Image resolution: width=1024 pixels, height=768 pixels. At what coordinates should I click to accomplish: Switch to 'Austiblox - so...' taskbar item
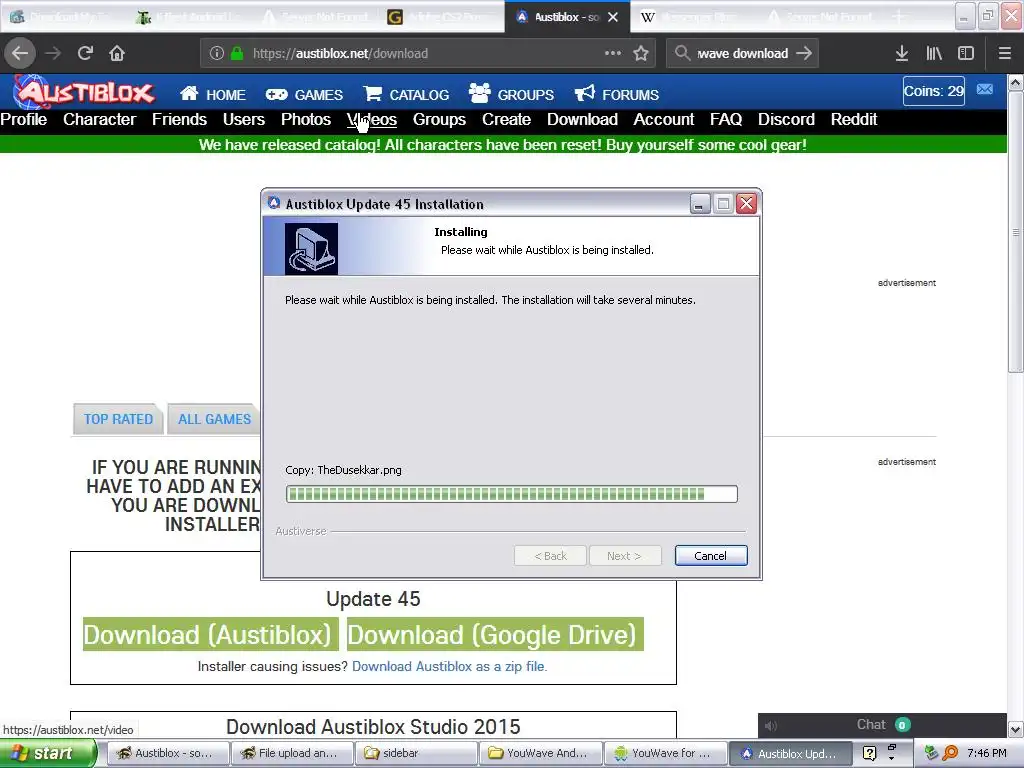tap(167, 753)
